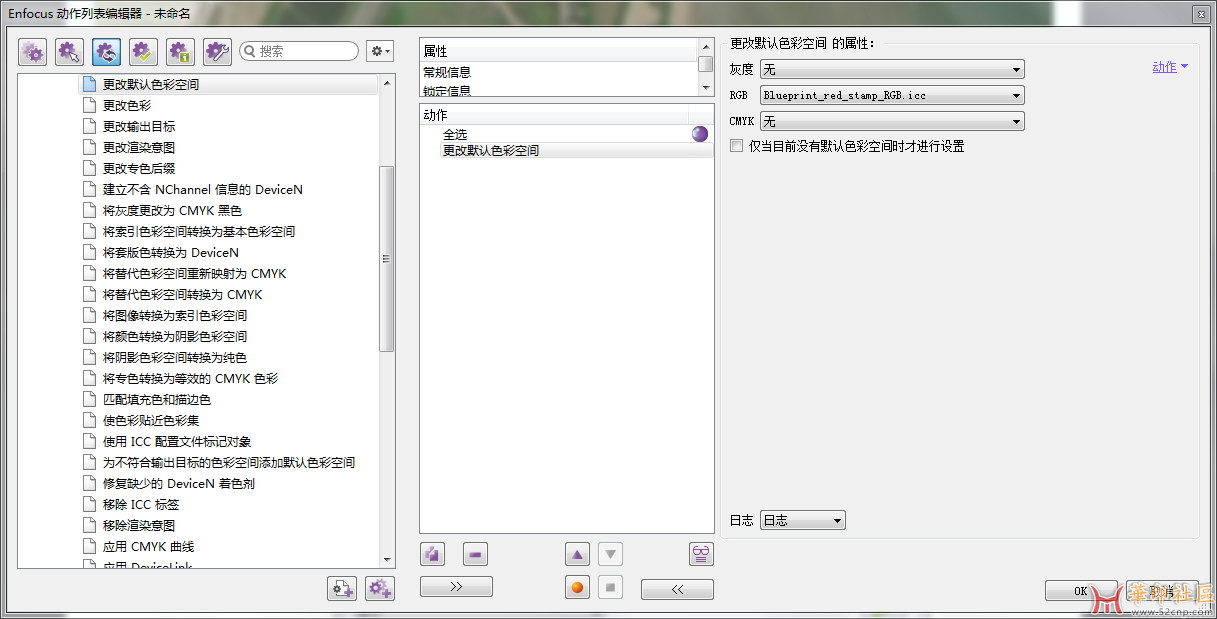Start recording with the orange circle button
This screenshot has height=619, width=1217.
pos(577,588)
